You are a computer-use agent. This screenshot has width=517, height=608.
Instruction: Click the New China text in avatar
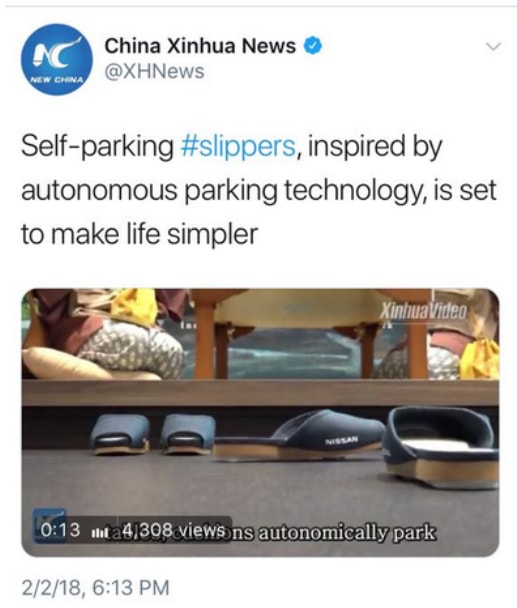tap(57, 80)
